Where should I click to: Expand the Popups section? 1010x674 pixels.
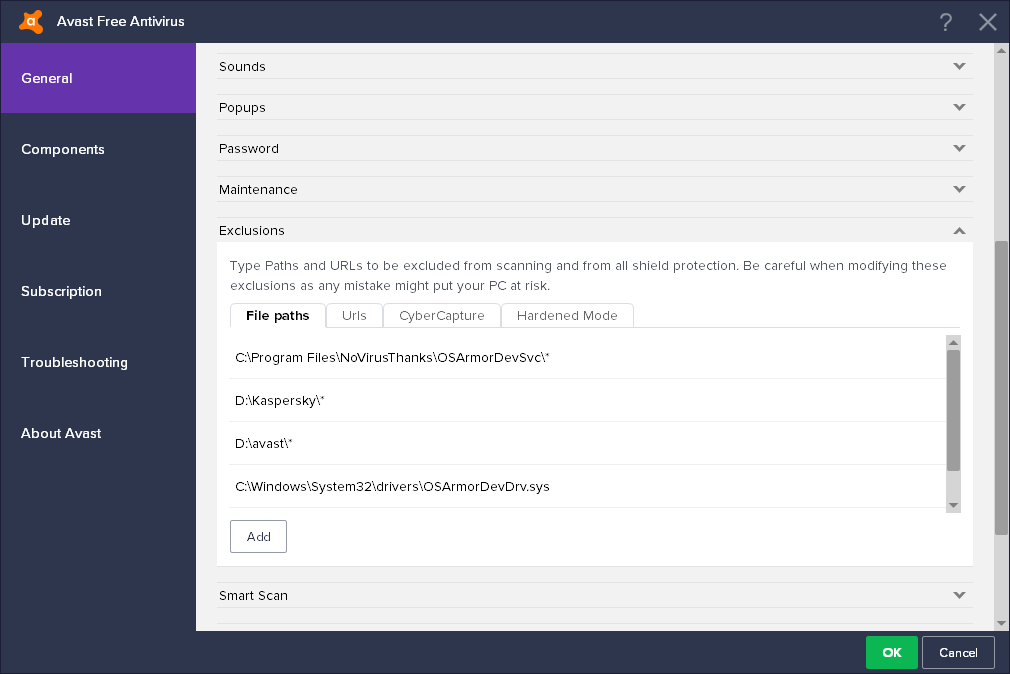point(959,108)
